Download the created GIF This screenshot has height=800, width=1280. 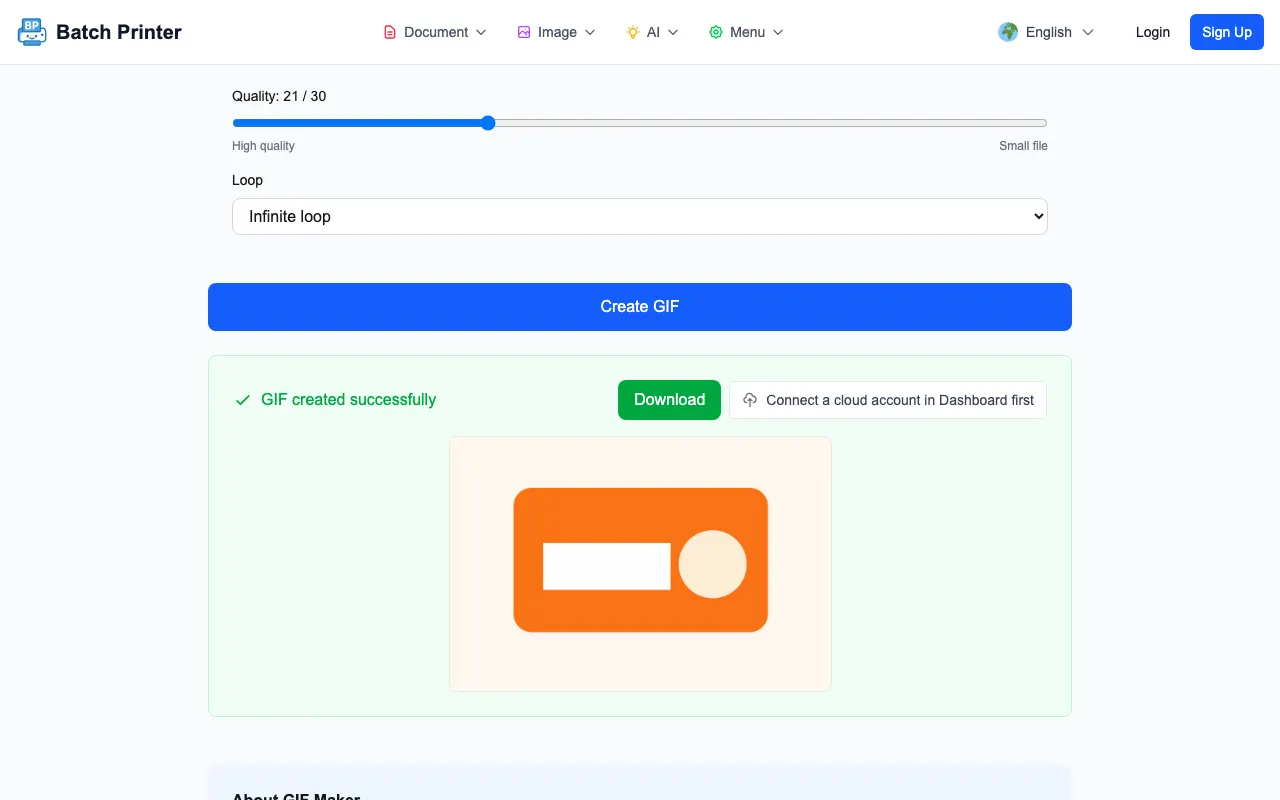tap(669, 400)
